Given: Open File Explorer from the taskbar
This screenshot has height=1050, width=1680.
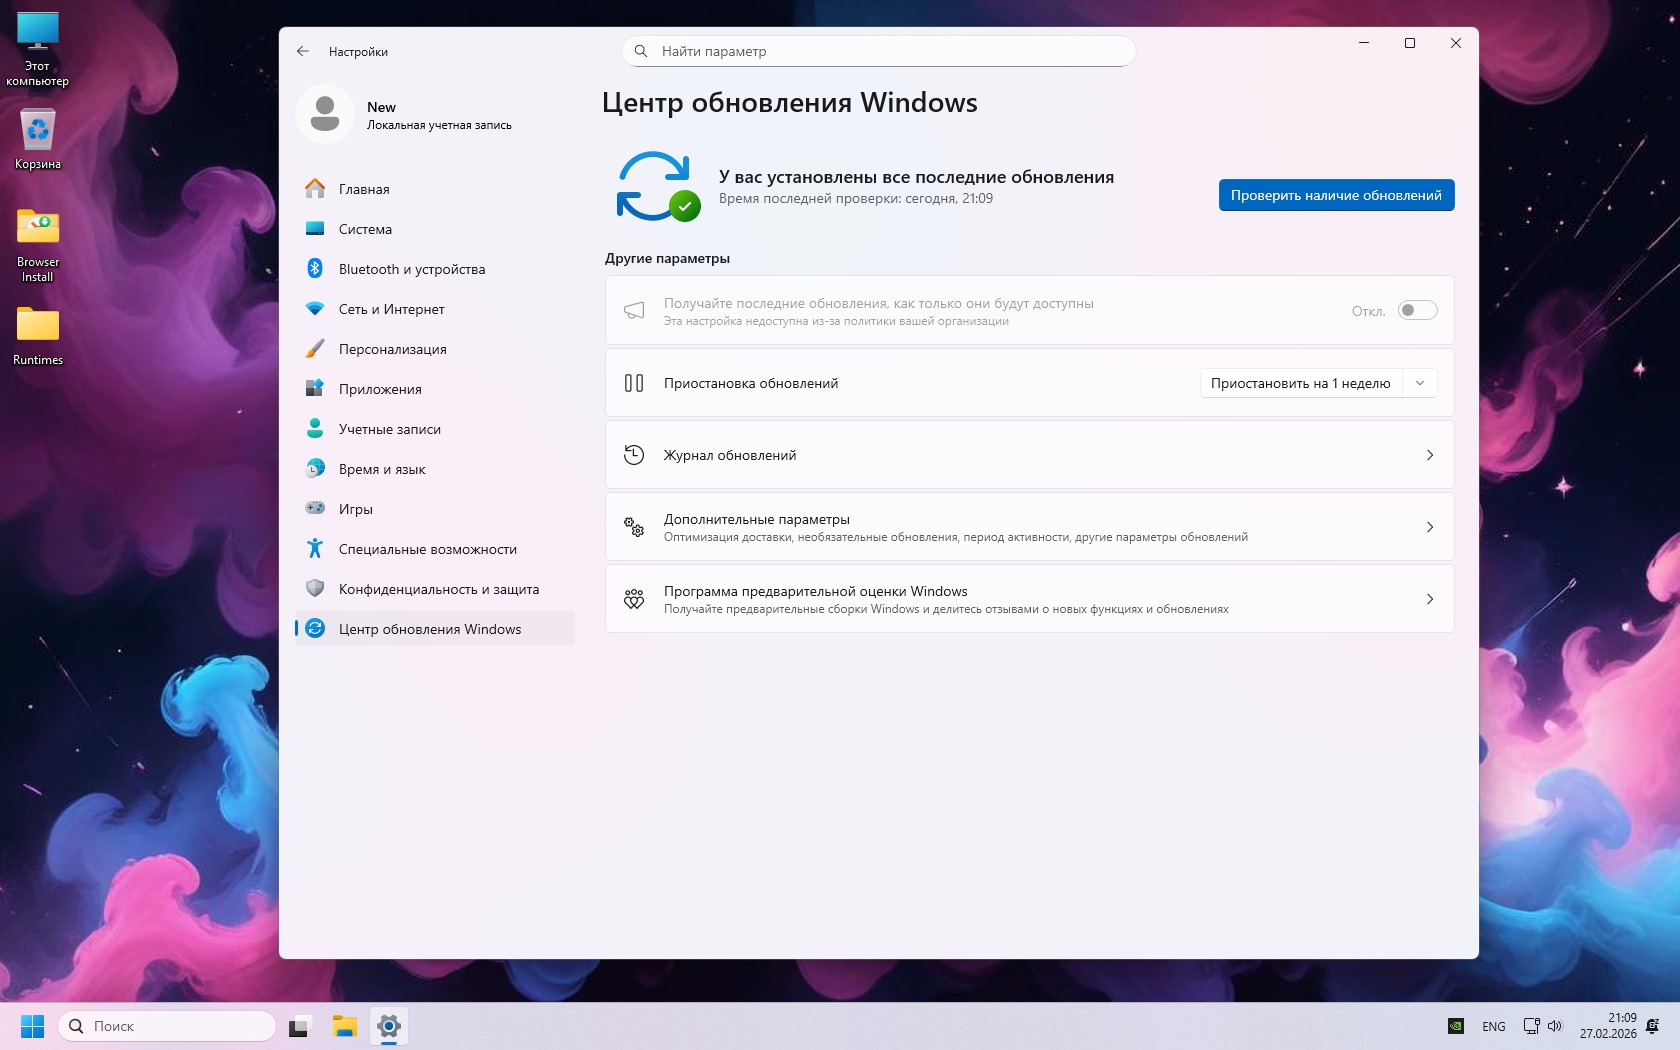Looking at the screenshot, I should pos(345,1026).
